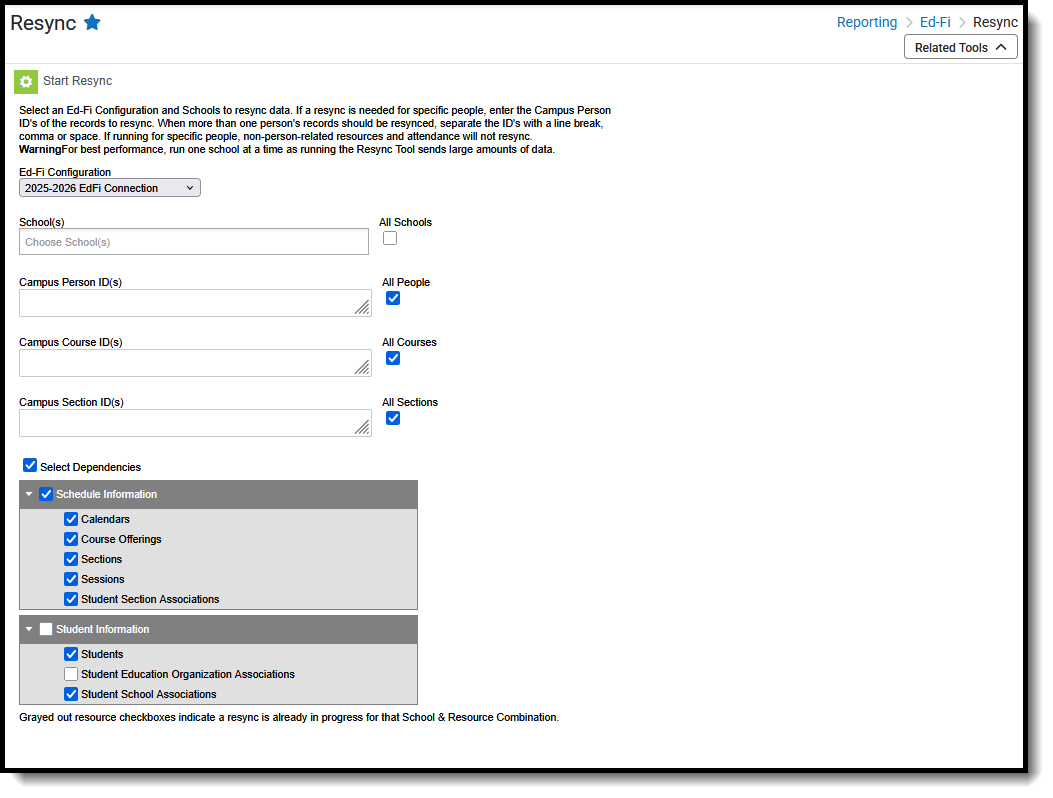Click the Campus Section ID(s) text area

[195, 423]
